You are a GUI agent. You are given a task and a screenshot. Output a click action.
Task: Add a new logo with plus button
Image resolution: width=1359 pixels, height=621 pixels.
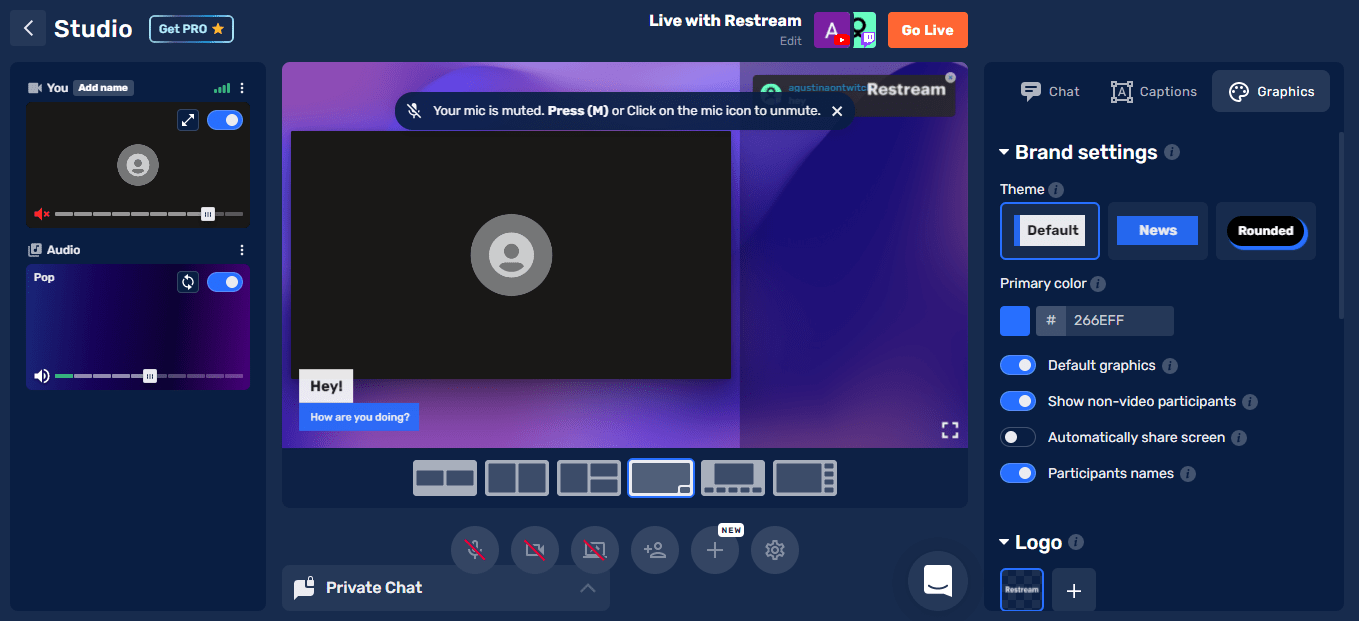(1074, 591)
